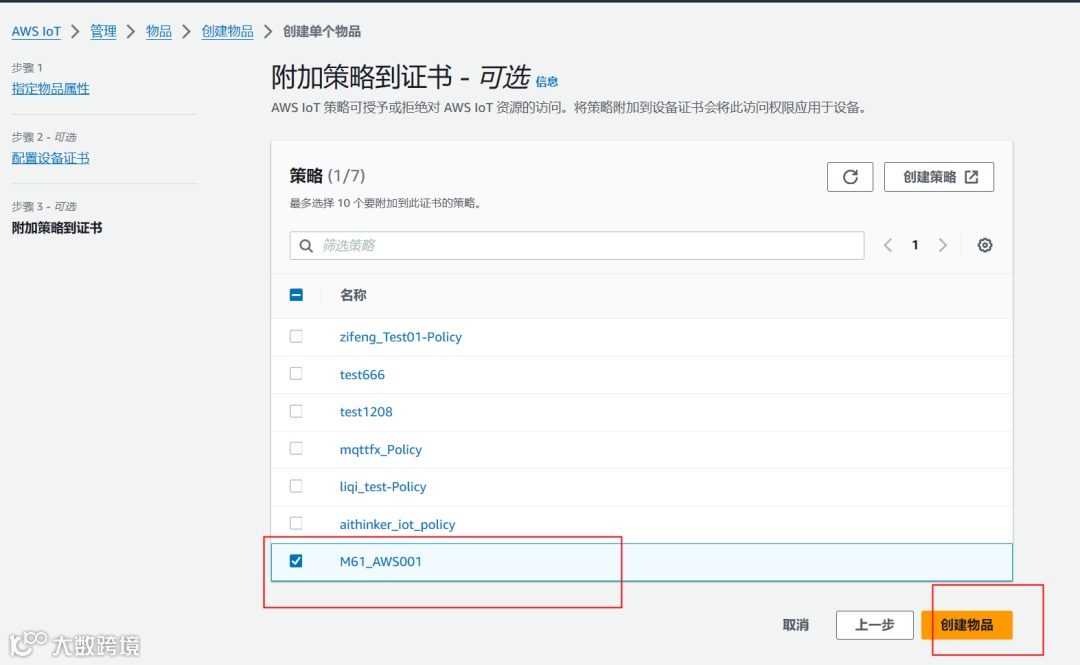Open test666 policy link
The image size is (1080, 665).
(x=362, y=375)
